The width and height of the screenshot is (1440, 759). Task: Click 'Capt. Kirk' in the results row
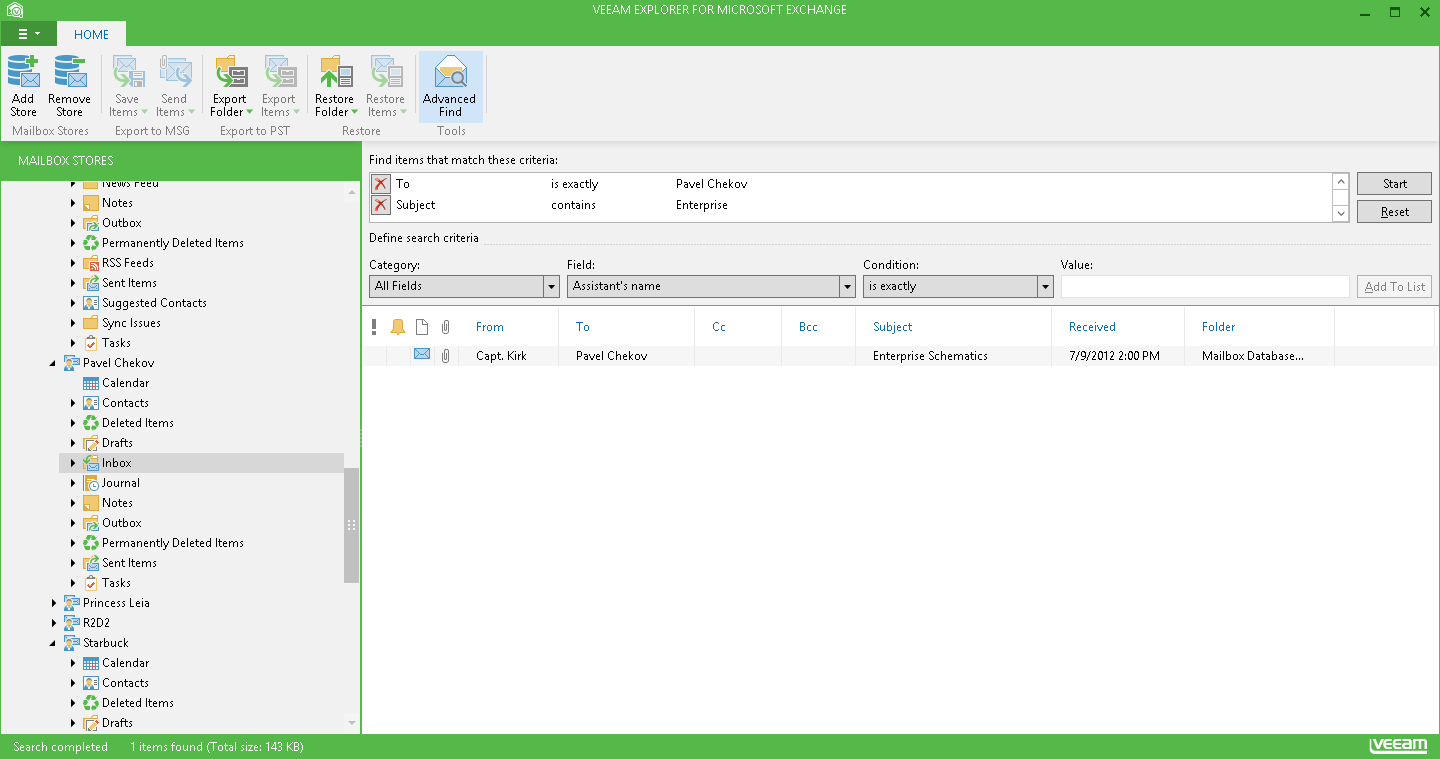coord(501,356)
